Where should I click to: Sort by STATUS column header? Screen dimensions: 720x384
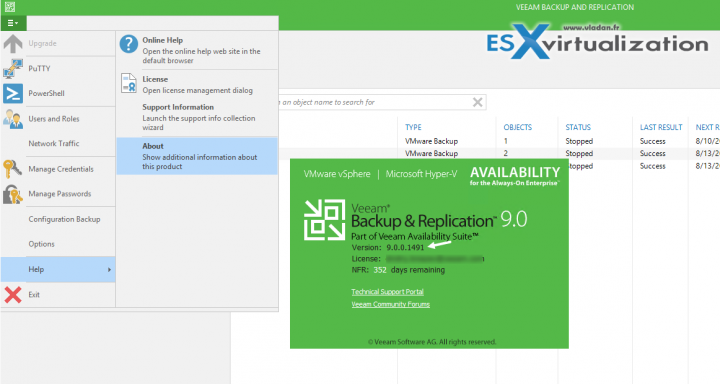click(x=578, y=127)
